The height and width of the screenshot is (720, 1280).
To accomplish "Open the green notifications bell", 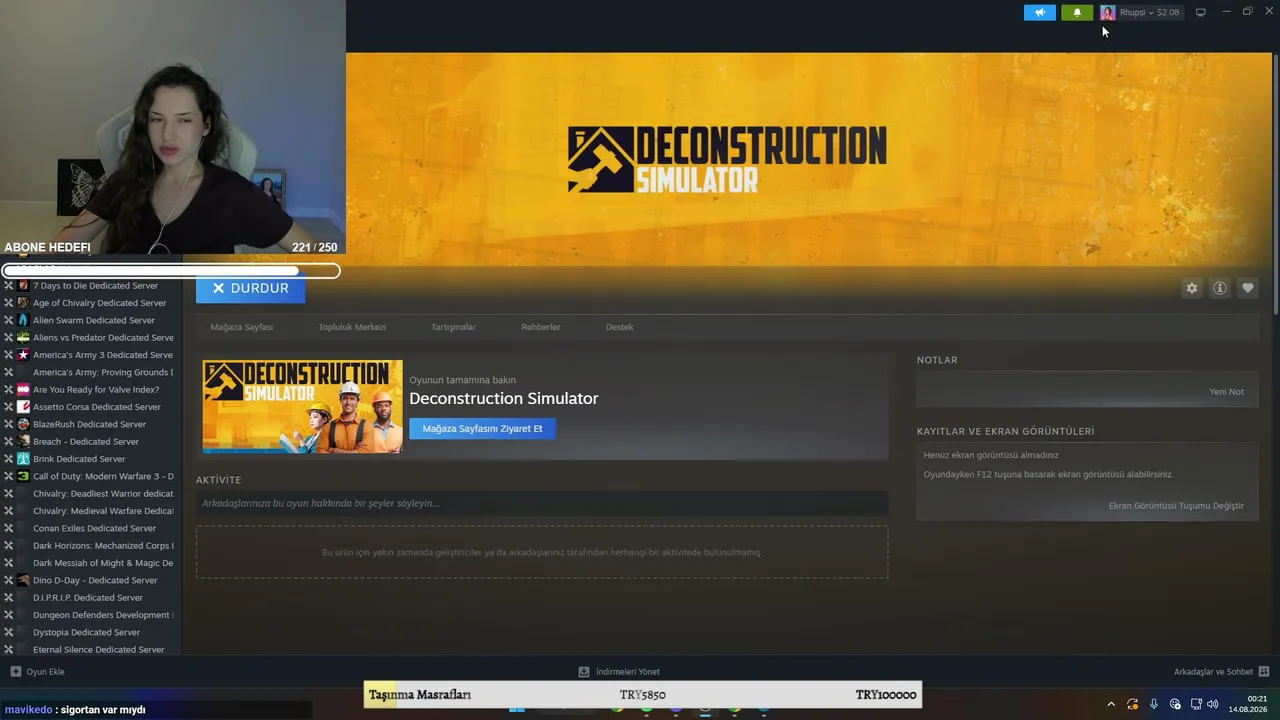I will [1077, 12].
